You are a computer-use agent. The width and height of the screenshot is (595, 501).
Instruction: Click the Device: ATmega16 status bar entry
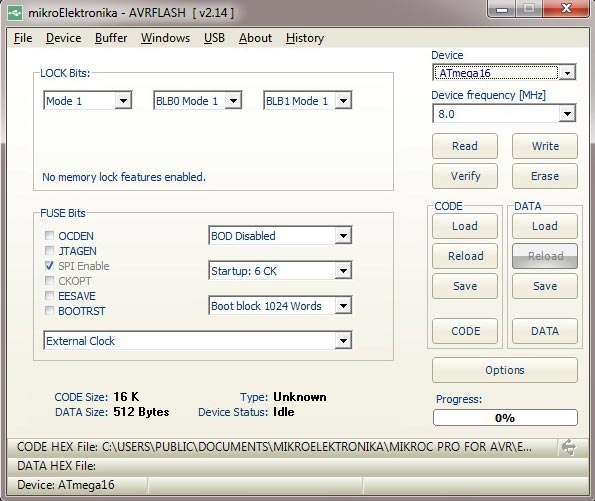(x=66, y=485)
